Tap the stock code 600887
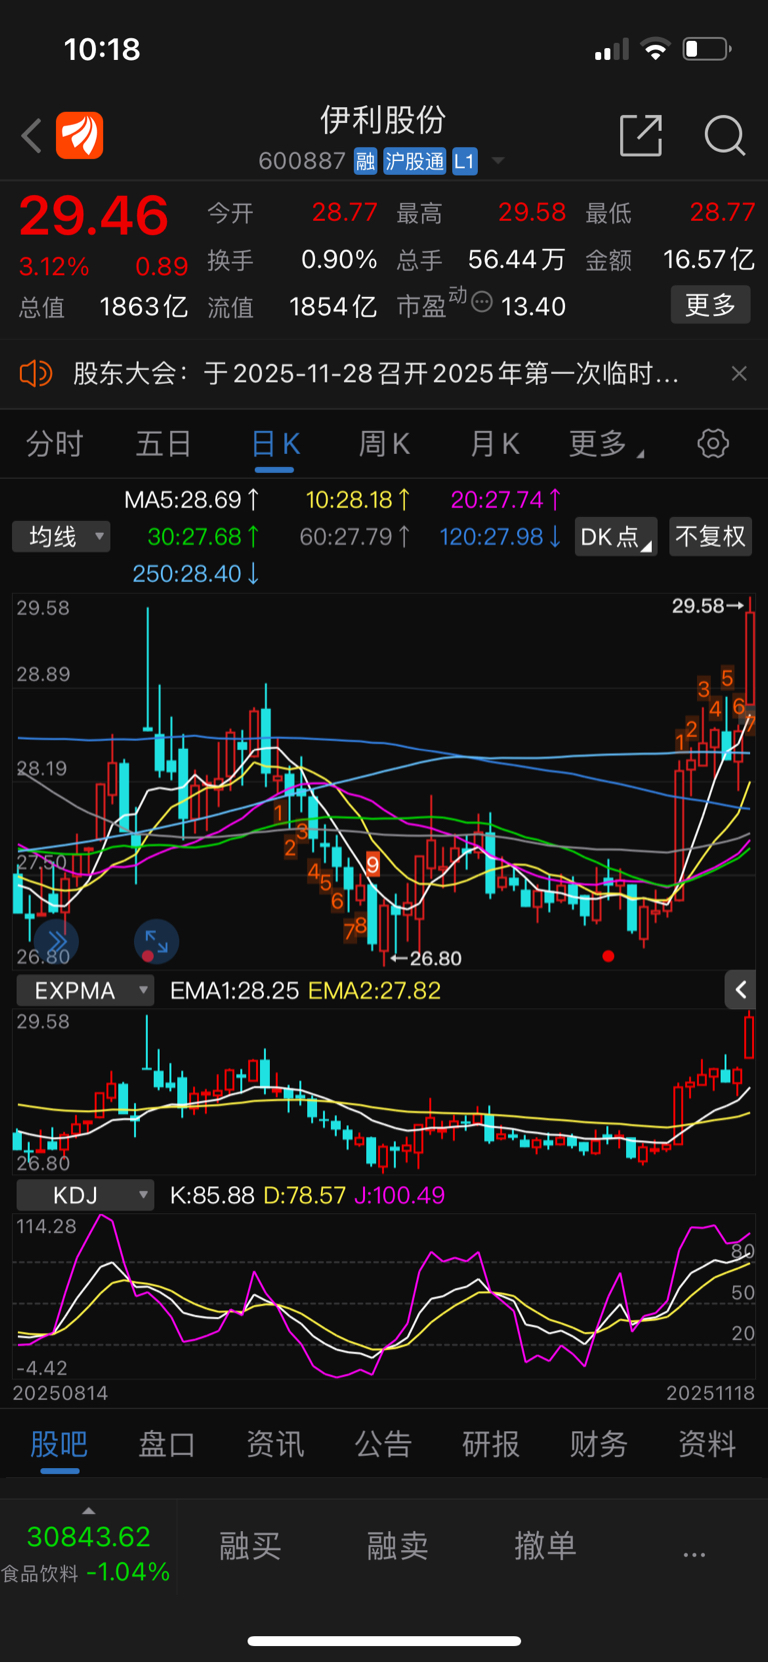Screen dimensions: 768x1663 (x=302, y=161)
